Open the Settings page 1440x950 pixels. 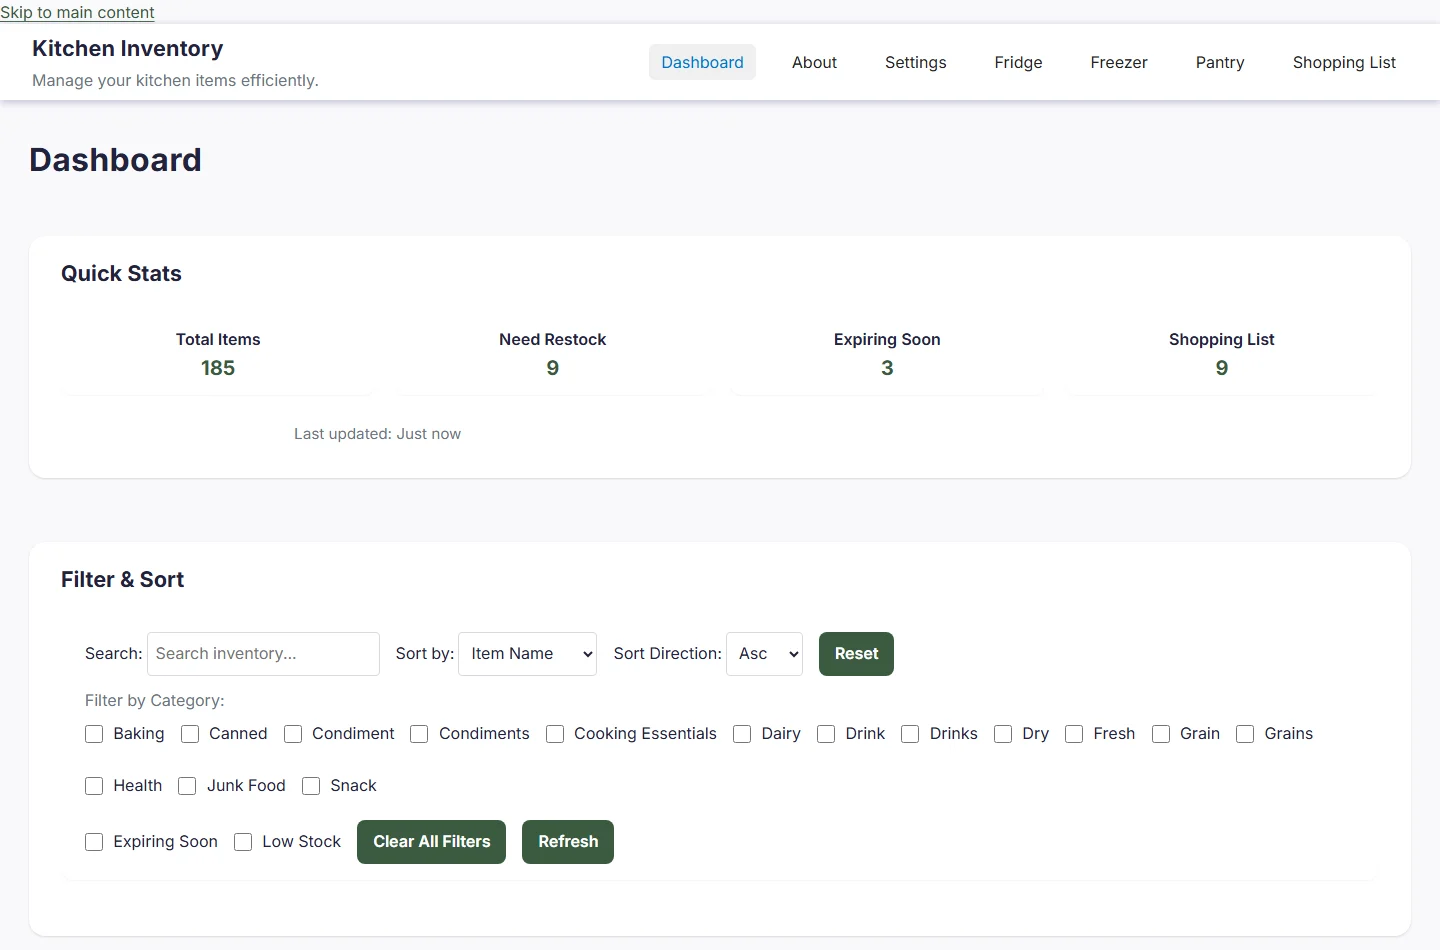point(915,62)
